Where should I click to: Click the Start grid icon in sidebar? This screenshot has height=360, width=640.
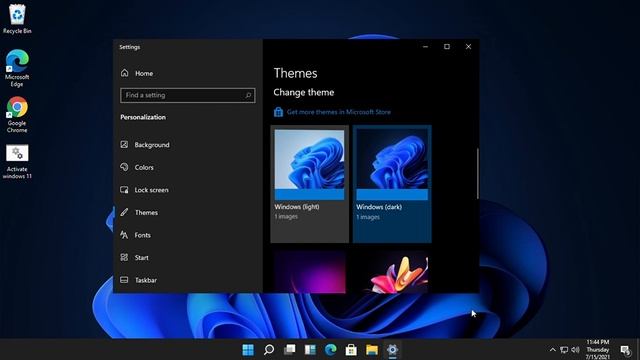(124, 257)
